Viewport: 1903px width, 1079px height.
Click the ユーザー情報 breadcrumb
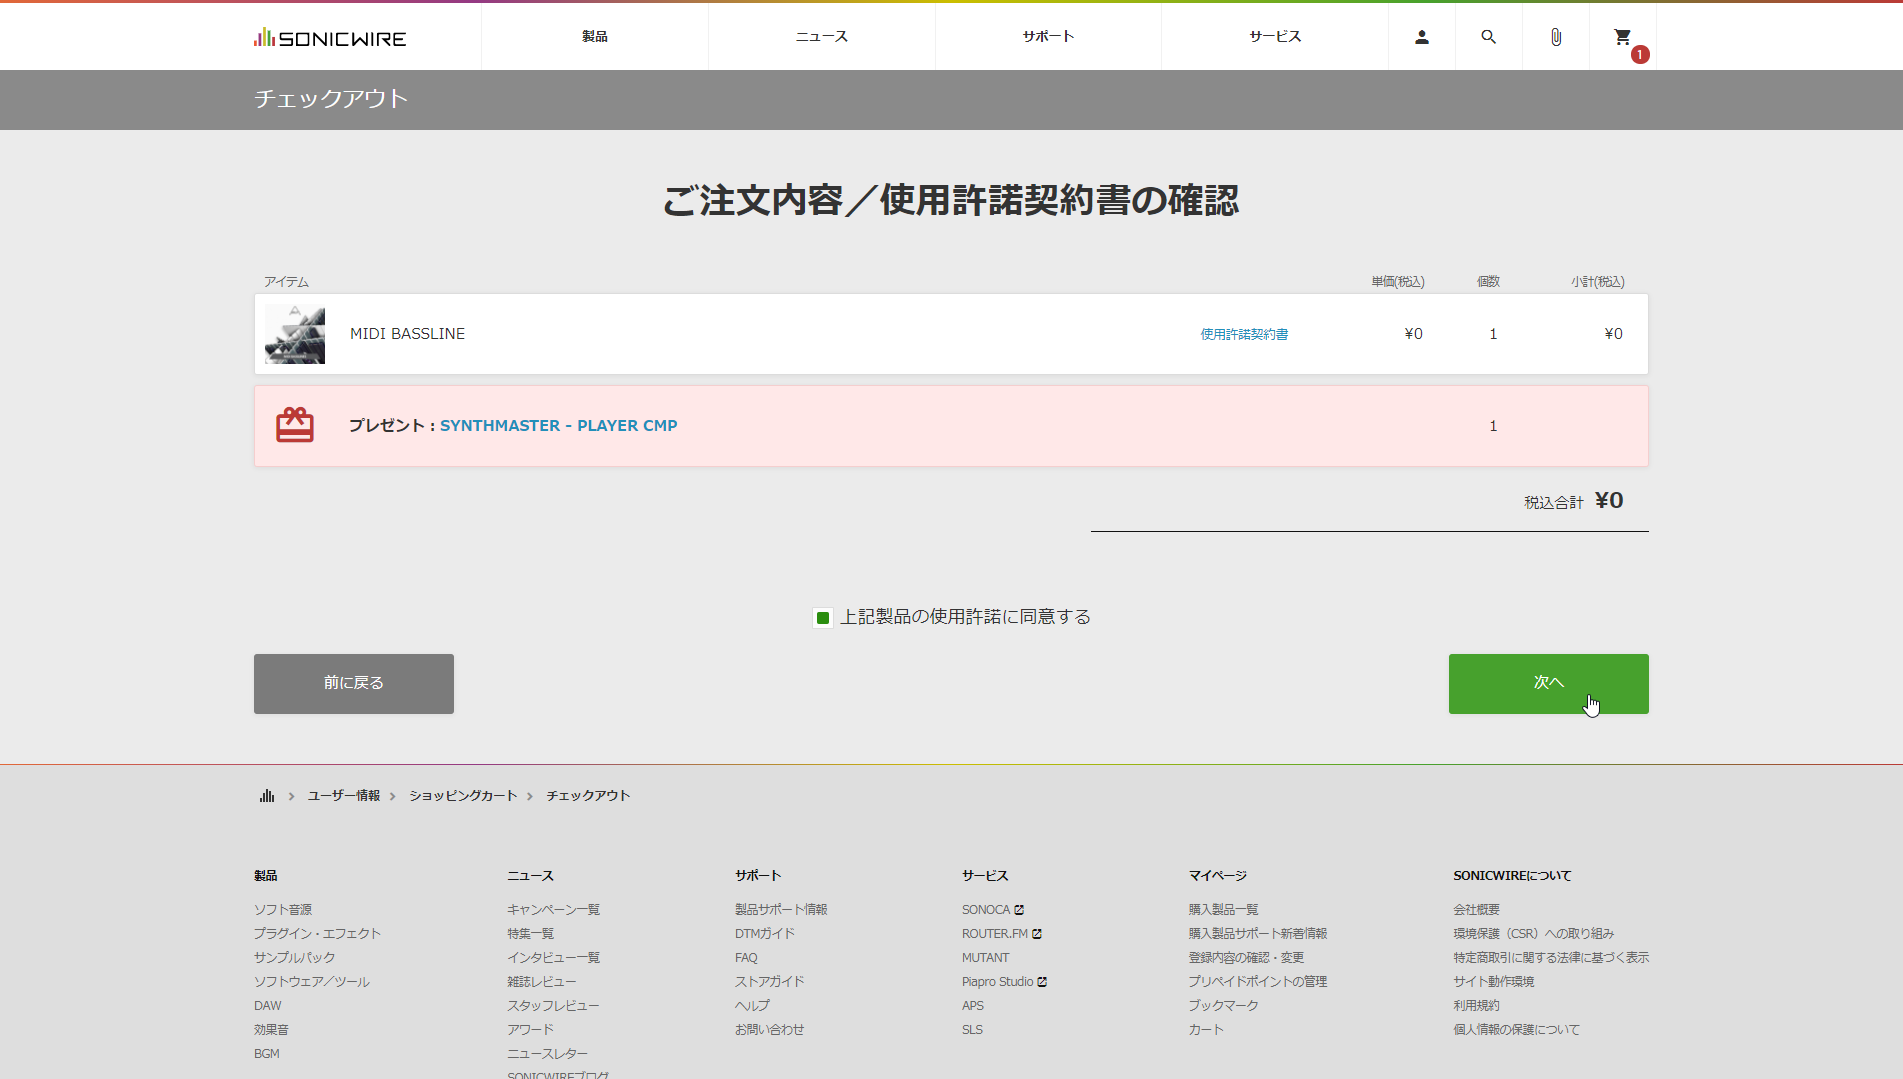click(344, 796)
